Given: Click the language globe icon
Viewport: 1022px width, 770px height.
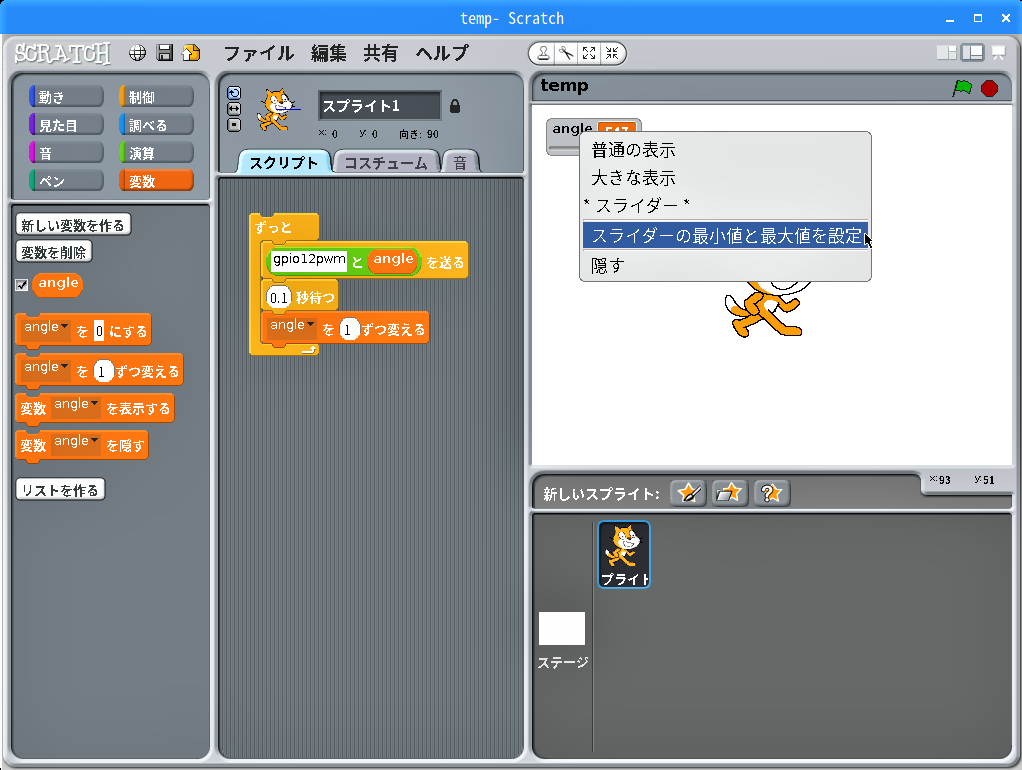Looking at the screenshot, I should [138, 53].
